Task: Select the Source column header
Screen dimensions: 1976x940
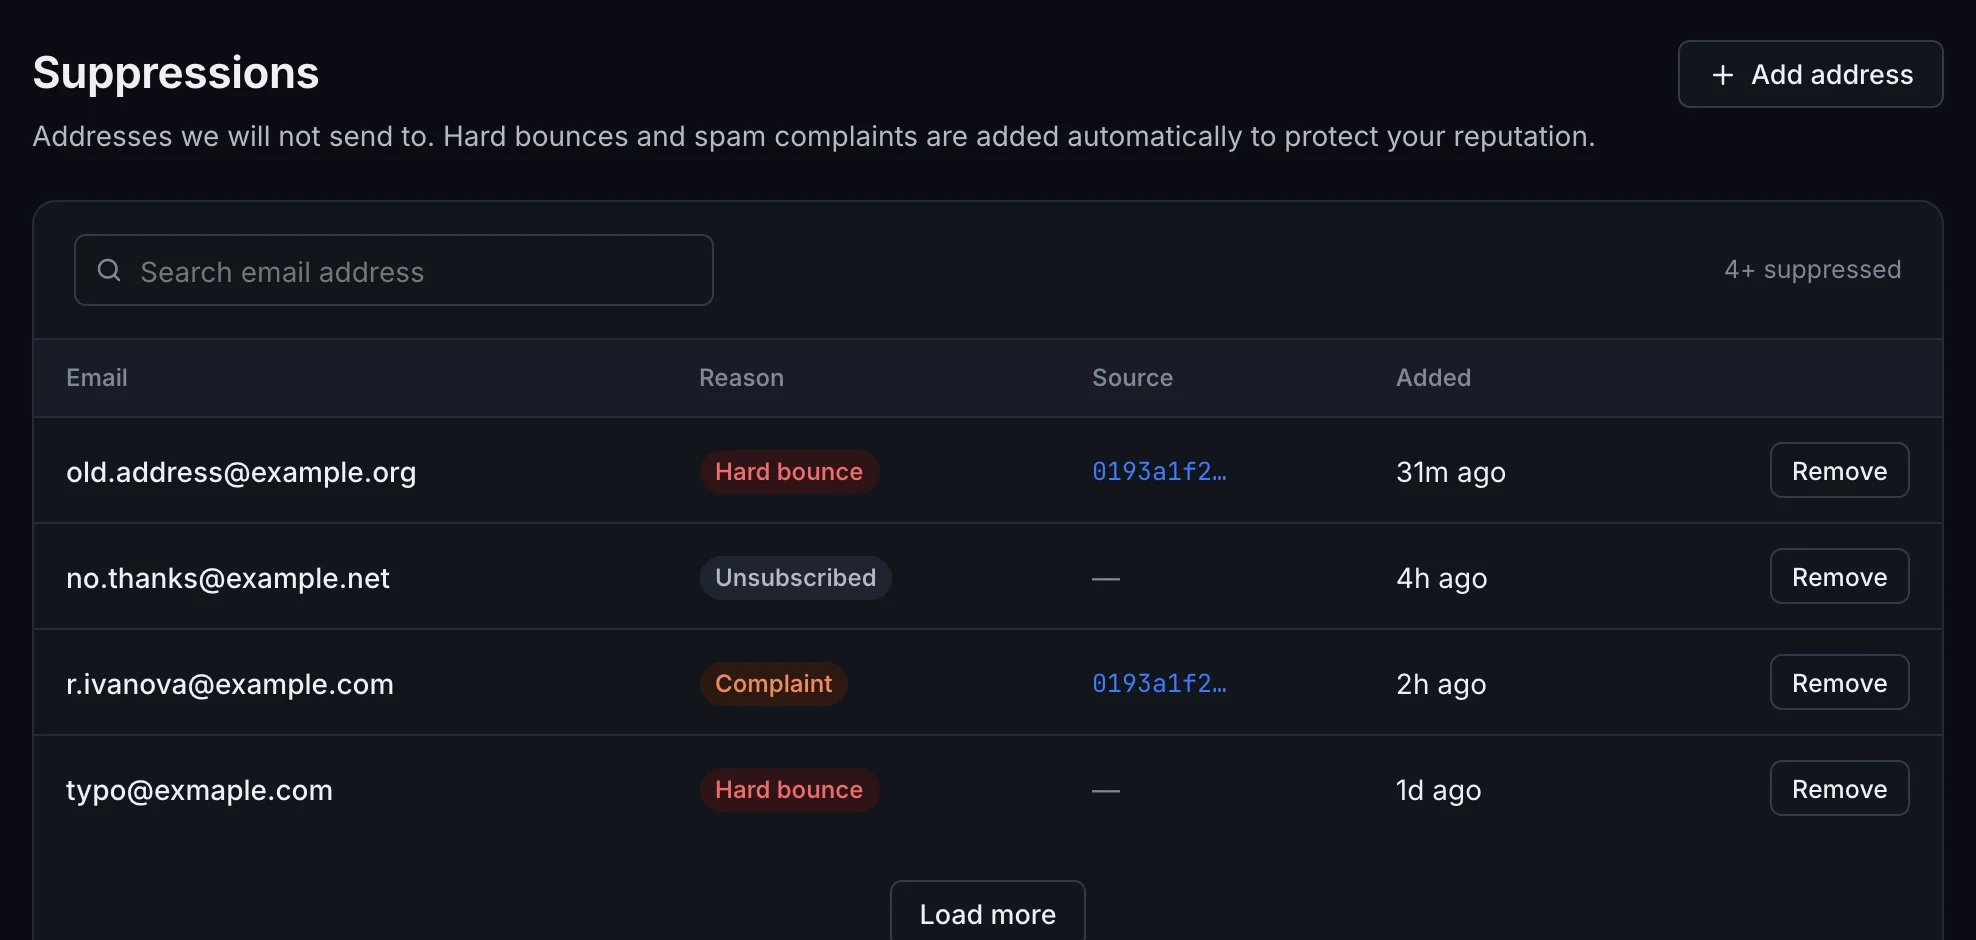Action: pos(1132,377)
